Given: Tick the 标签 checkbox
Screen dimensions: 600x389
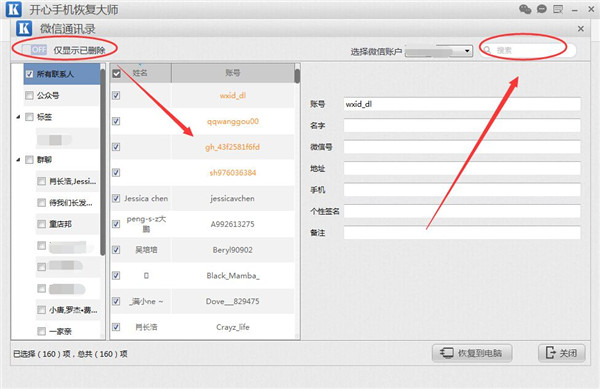Looking at the screenshot, I should coord(29,117).
